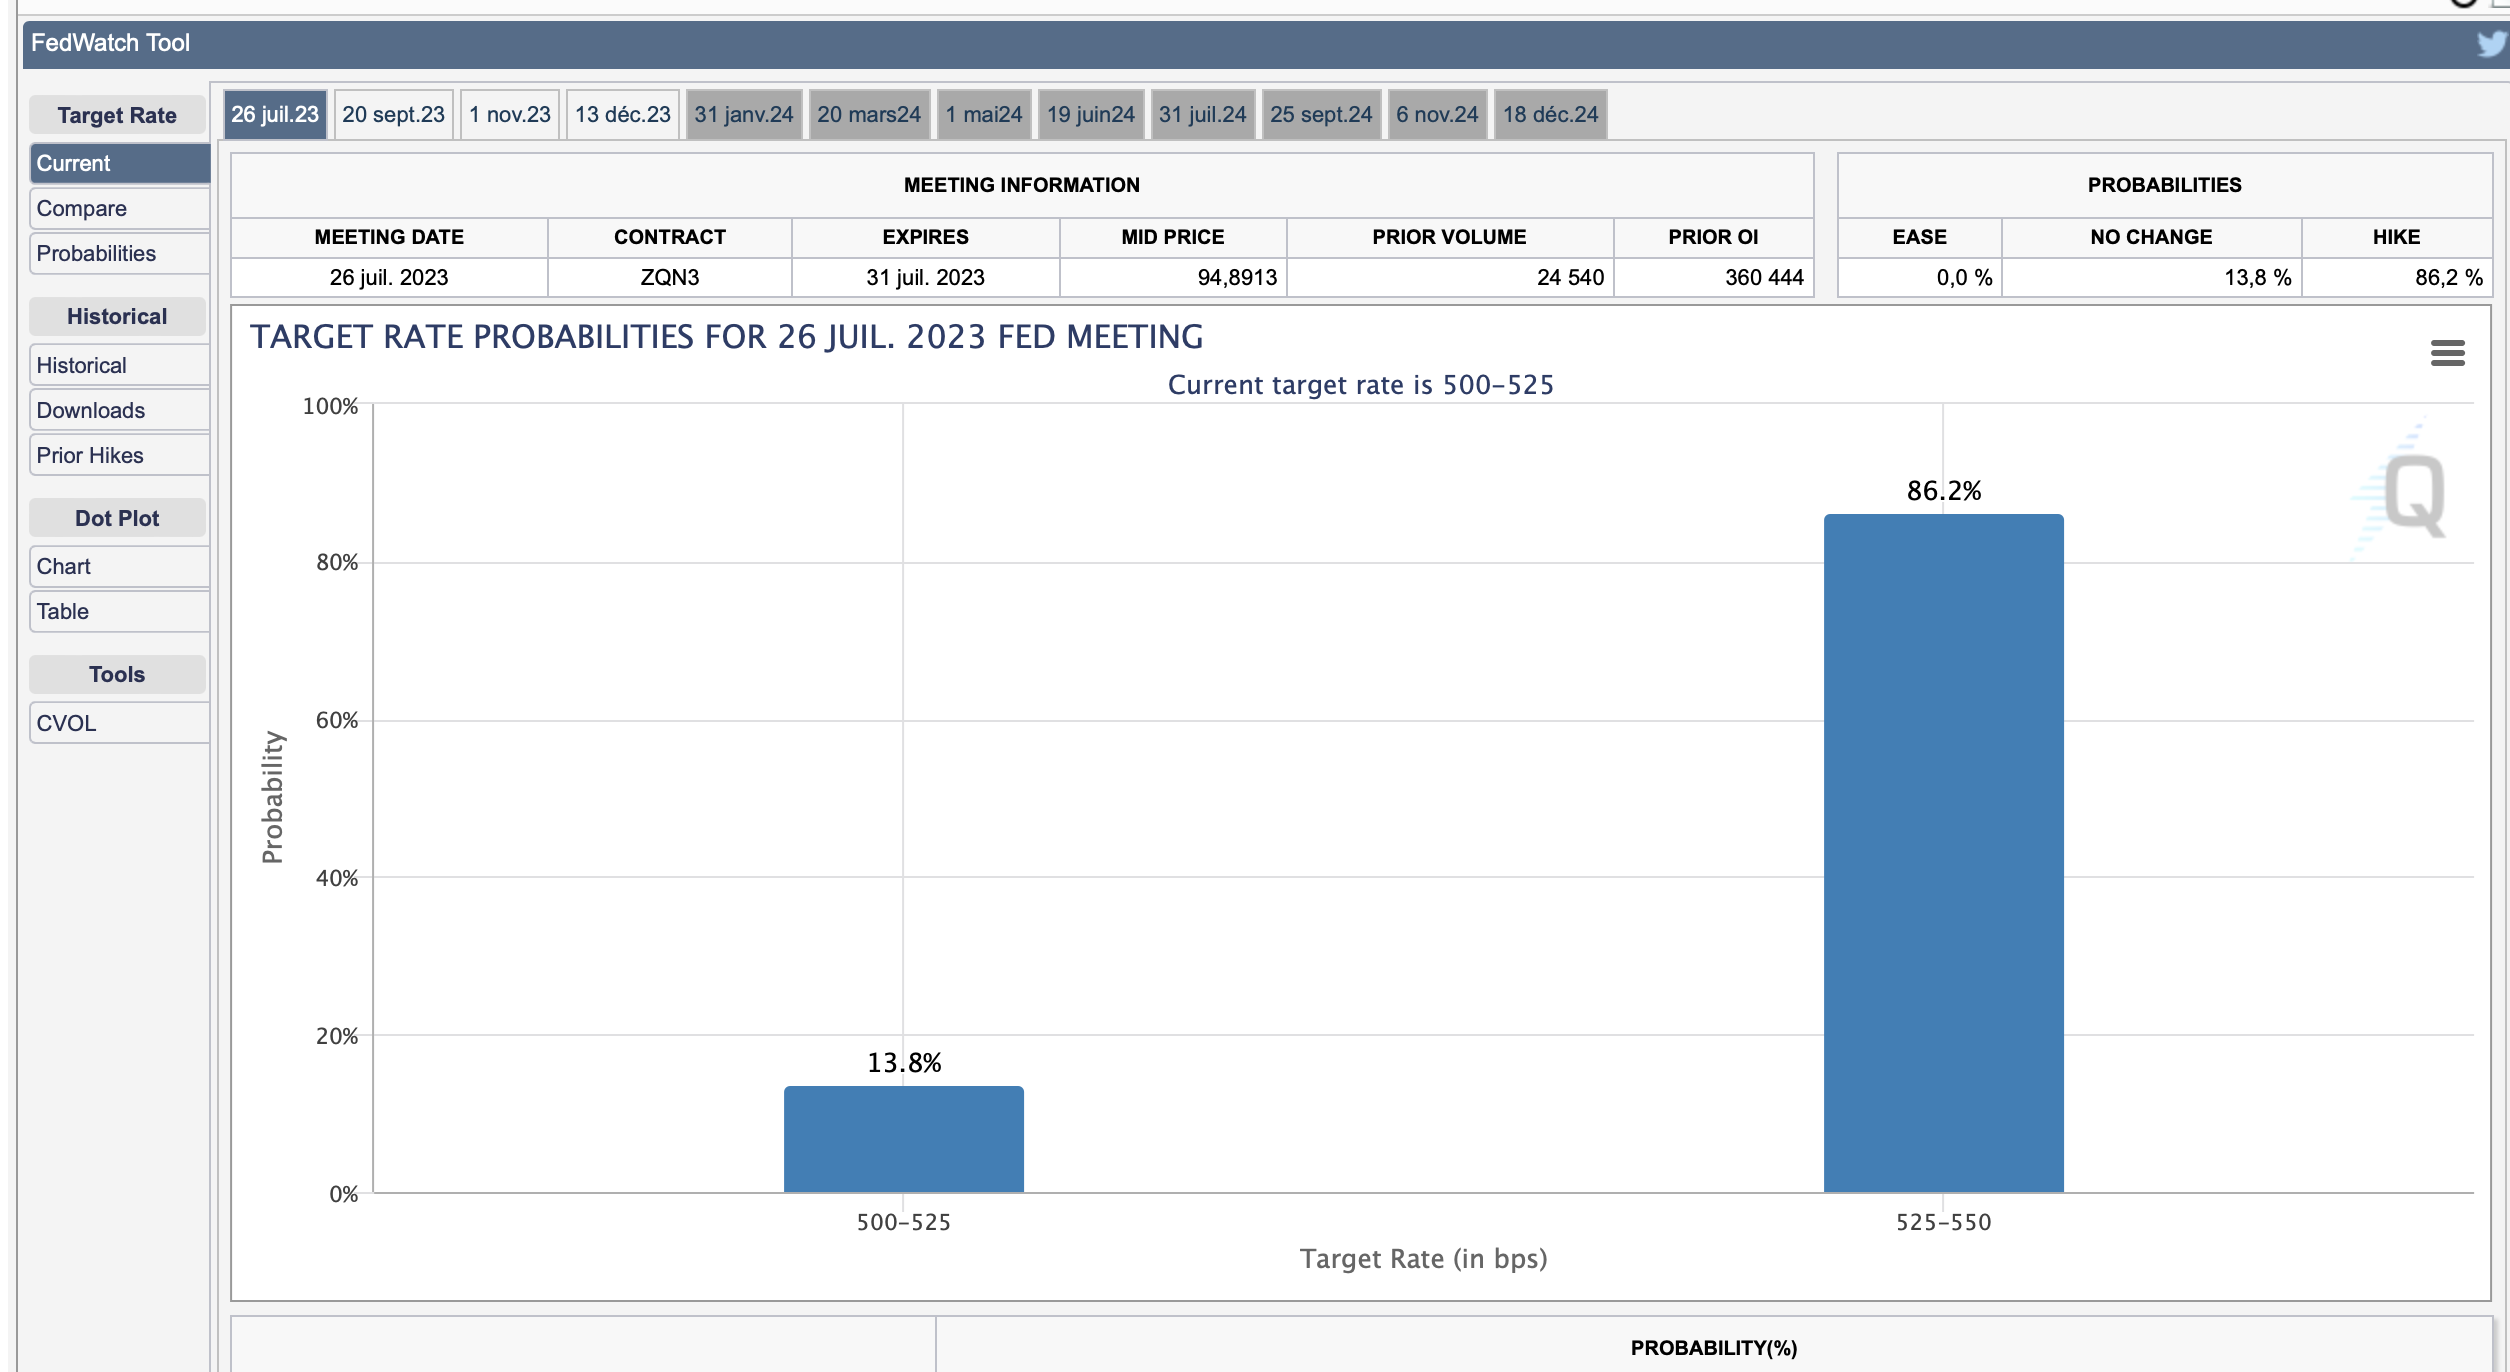Click the 13.8% bar for 500-525

(903, 1138)
